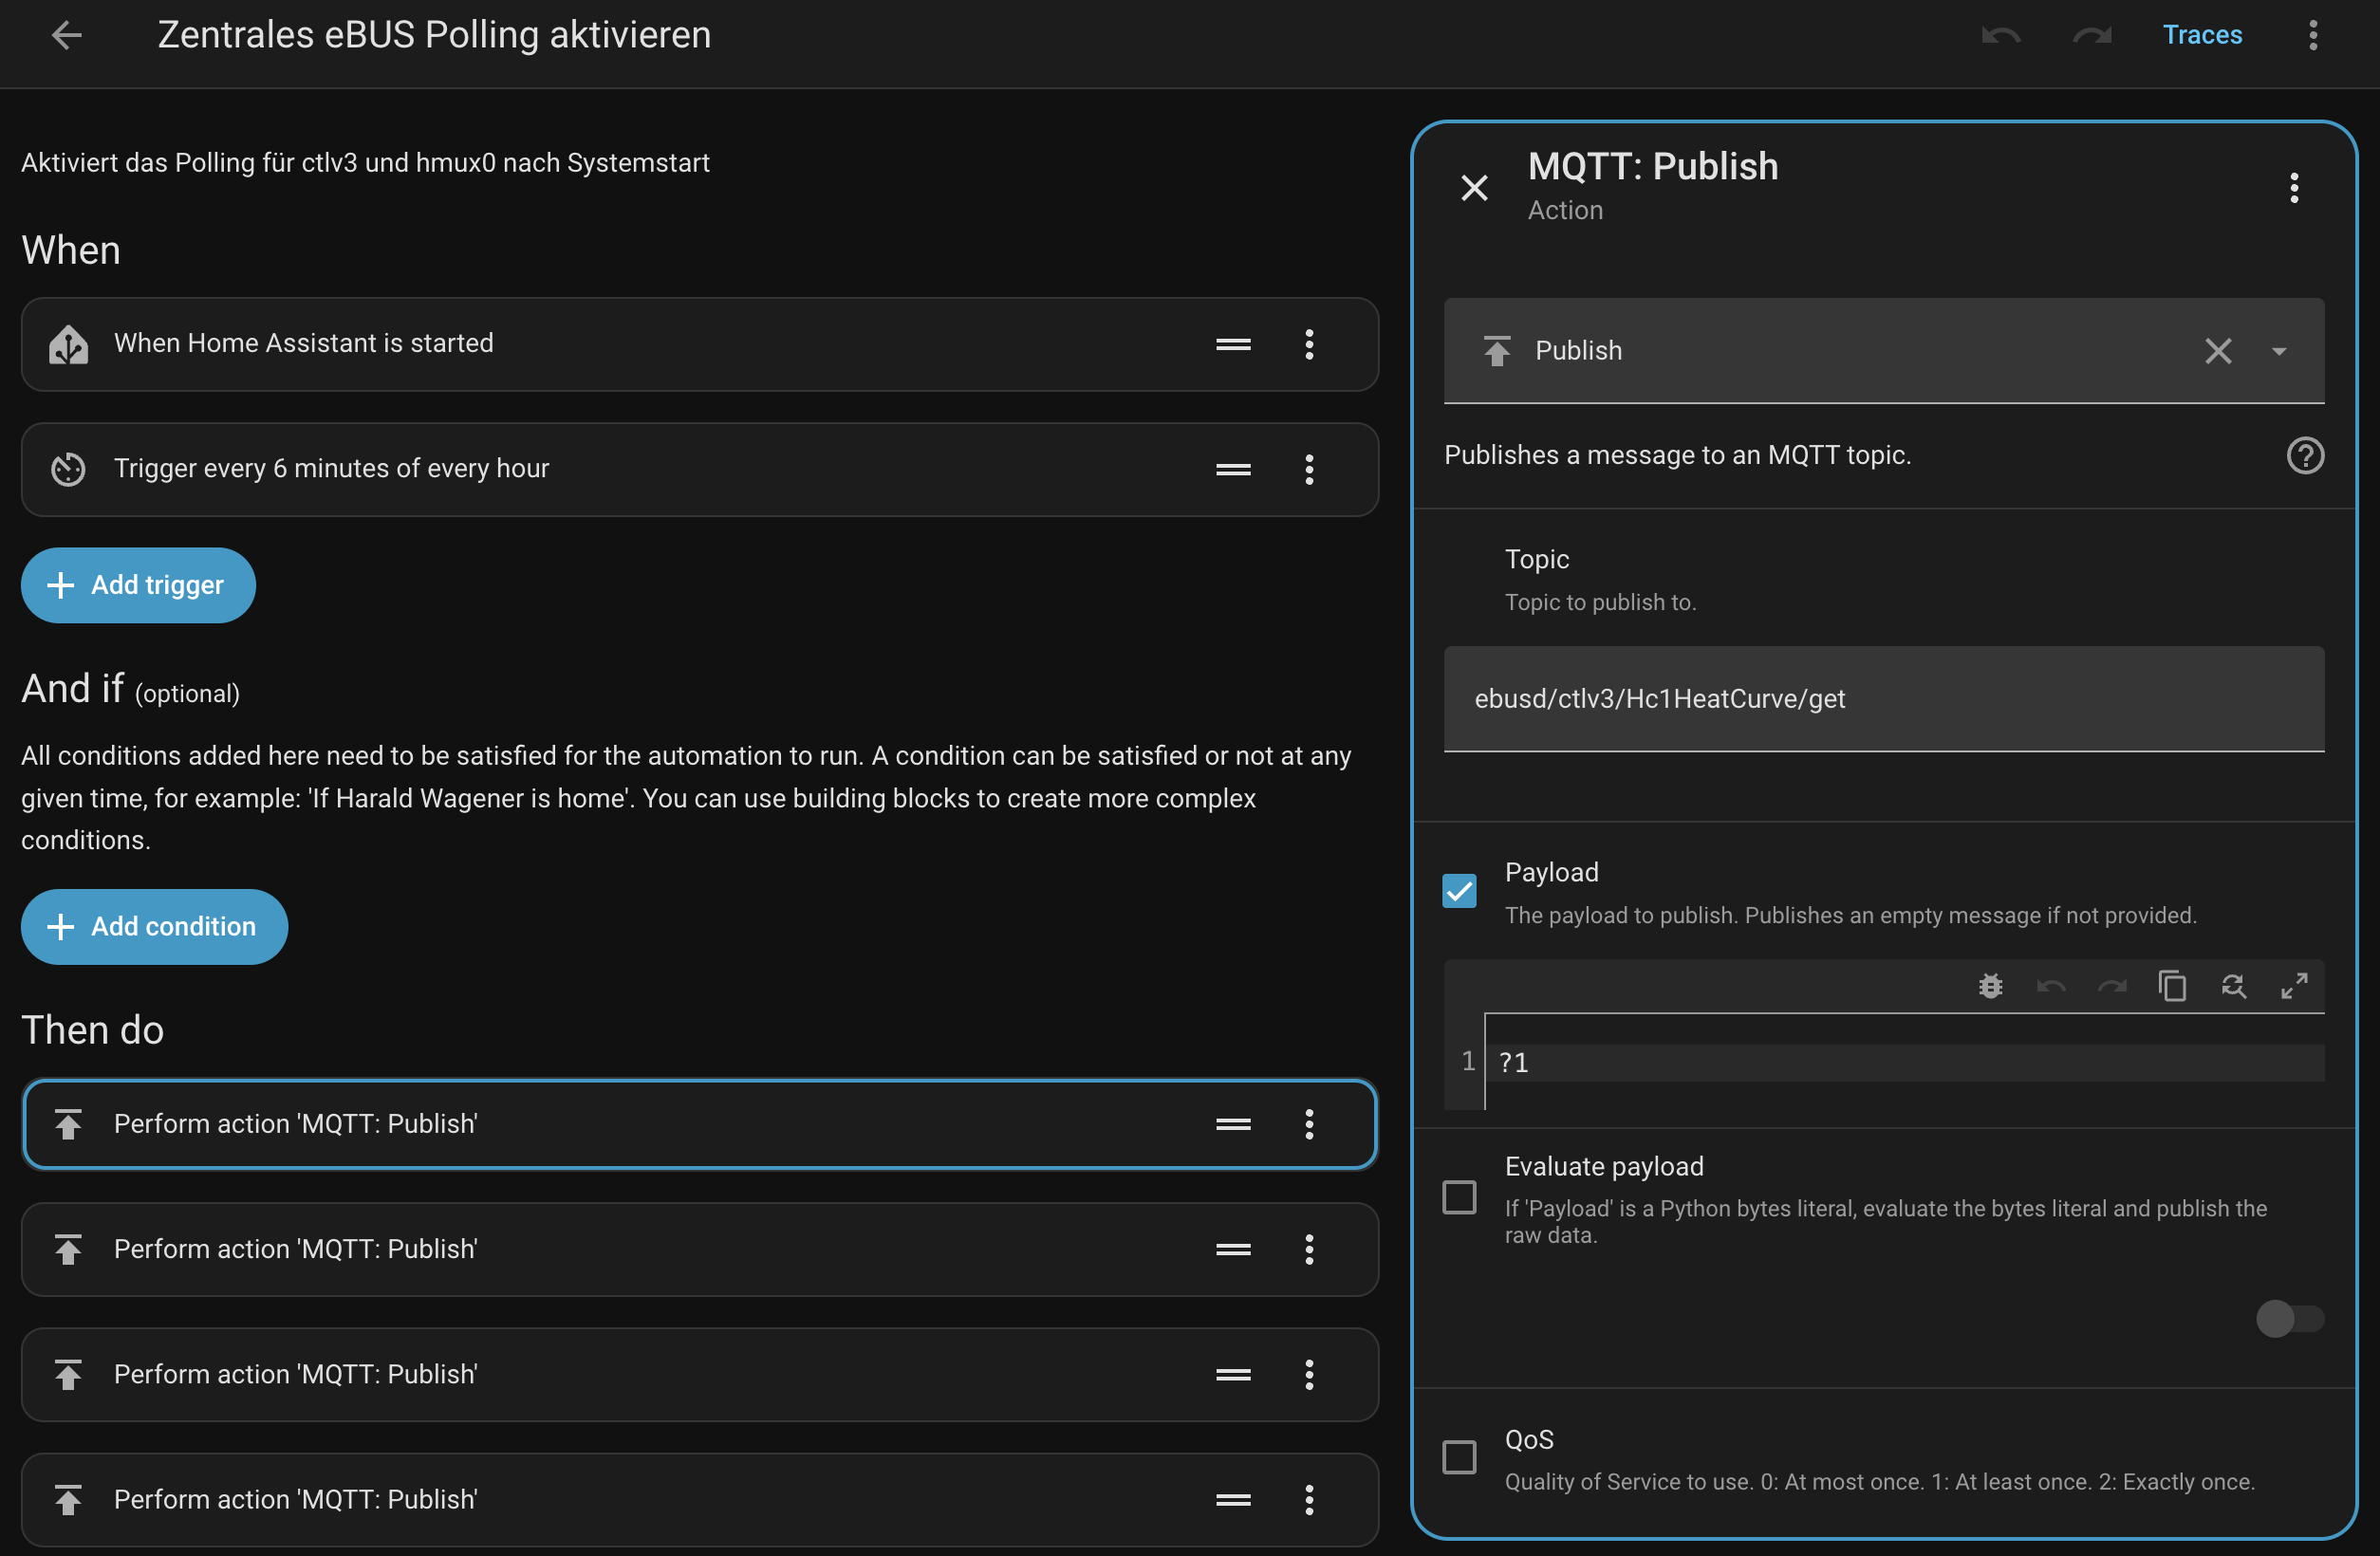Edit the Topic field ebusd/ctlv3/Hc1HeatCurve/get
The height and width of the screenshot is (1556, 2380).
point(1884,699)
